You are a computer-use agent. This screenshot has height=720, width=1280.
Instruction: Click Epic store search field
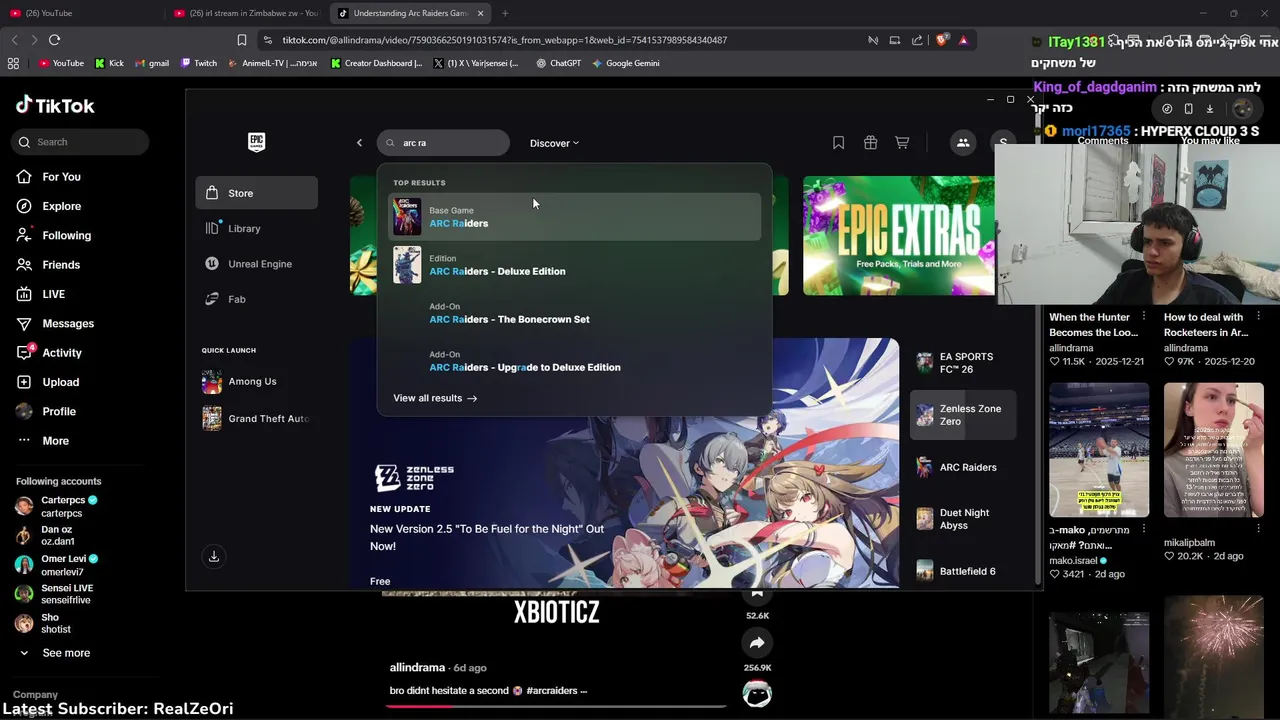click(443, 143)
